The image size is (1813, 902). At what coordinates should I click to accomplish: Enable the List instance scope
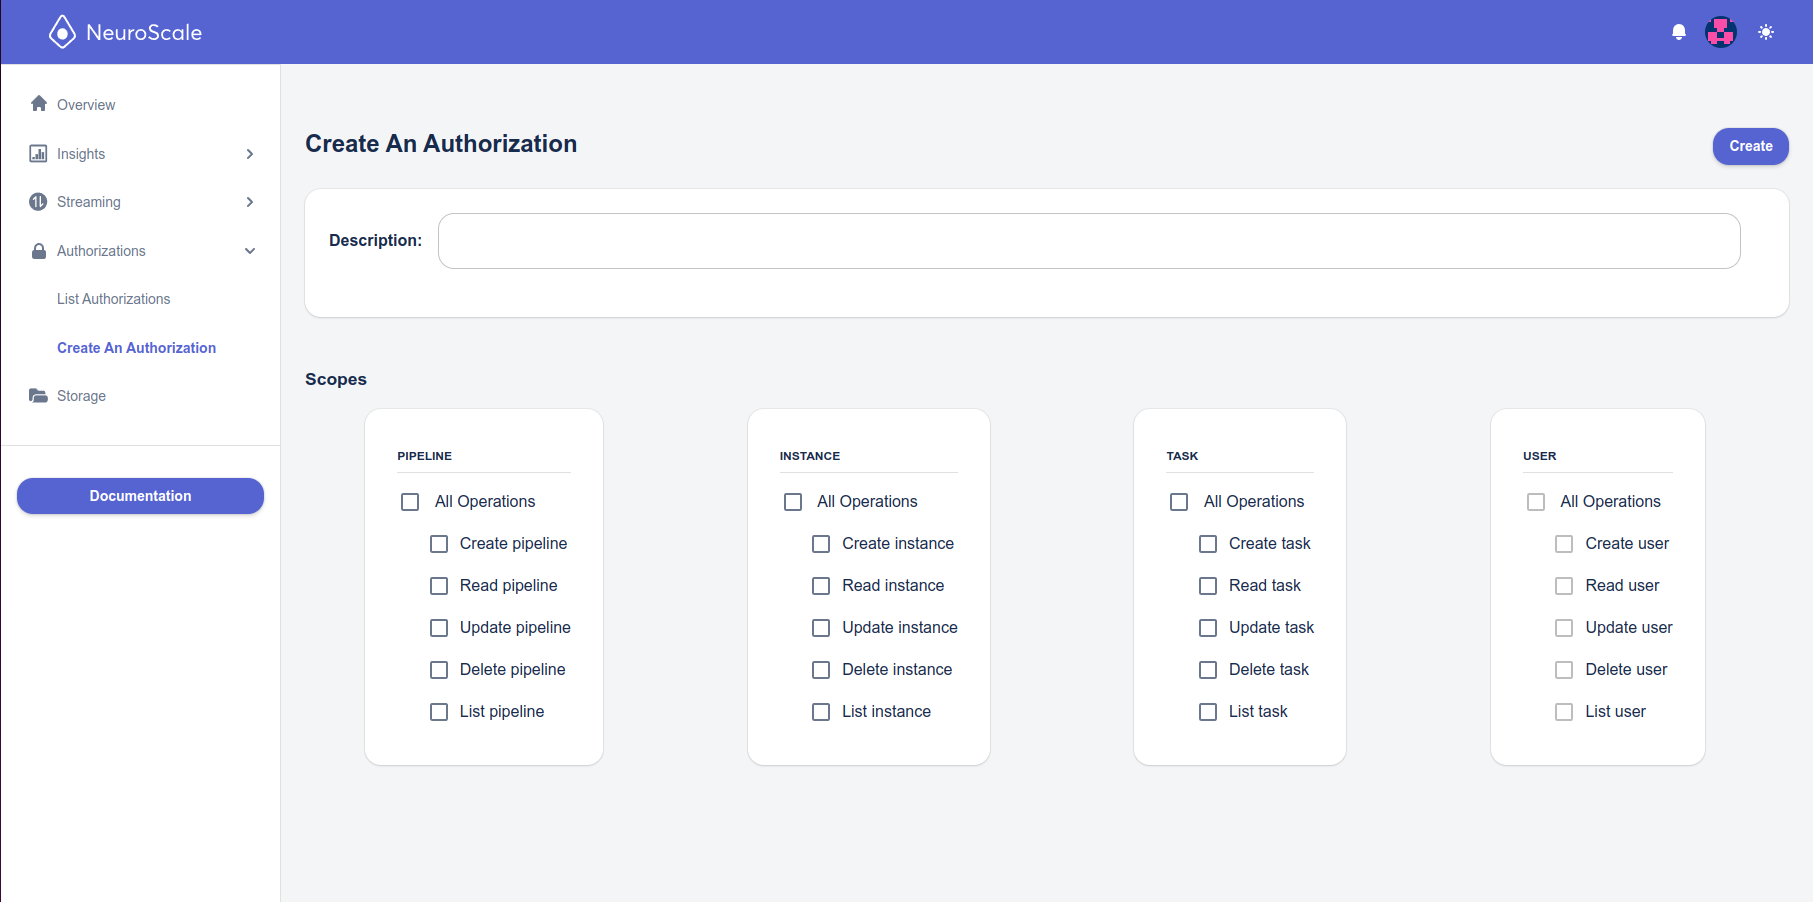[821, 712]
